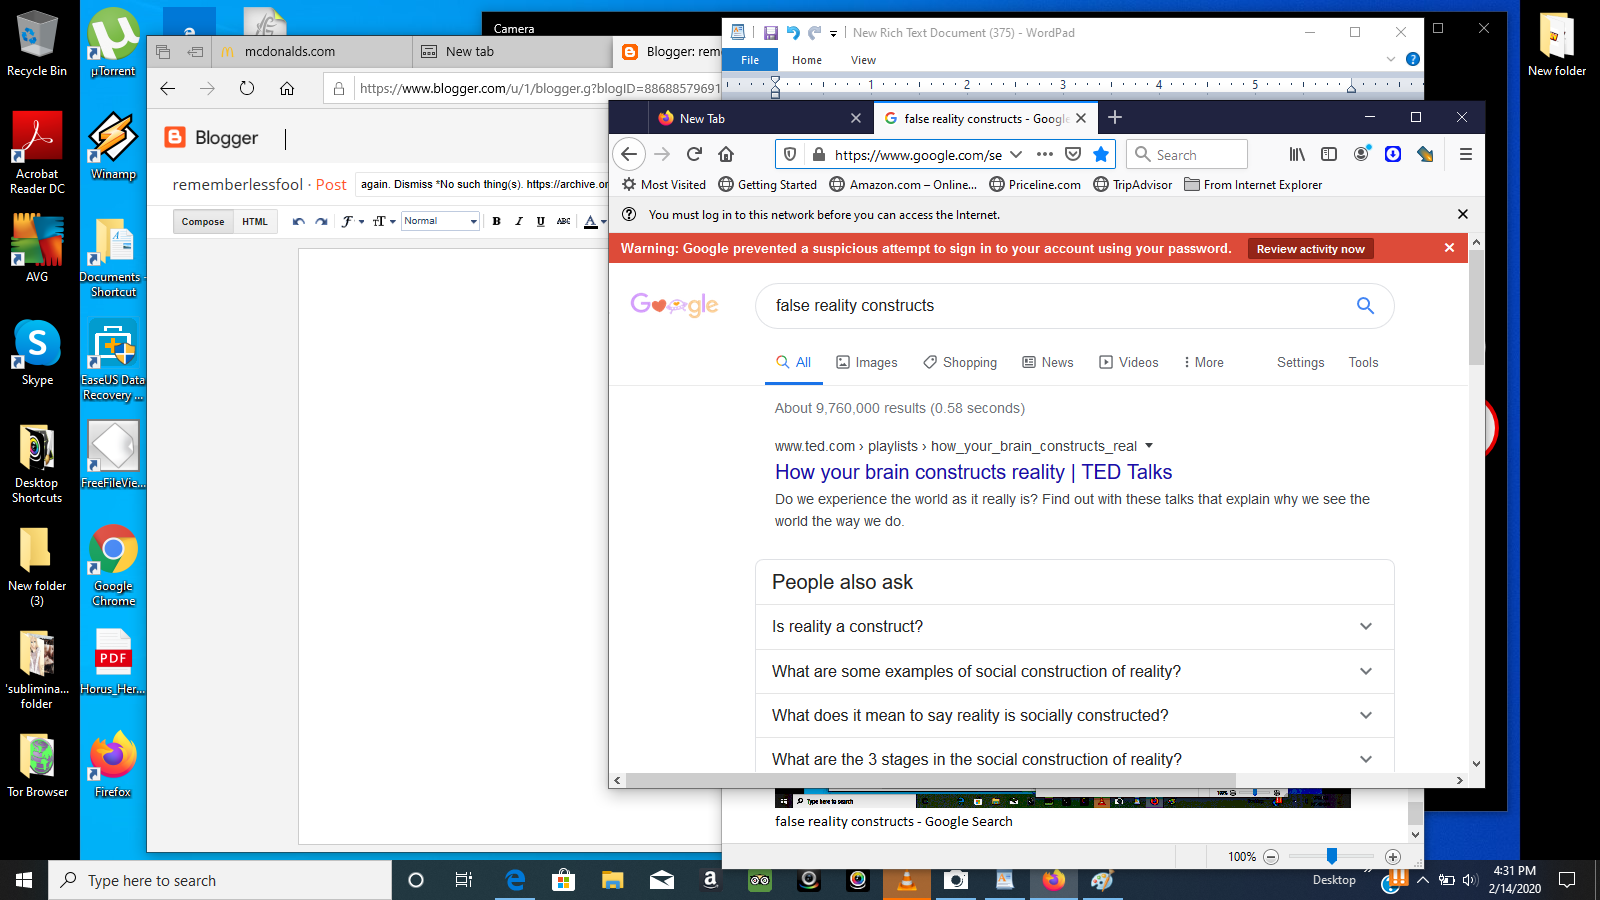Open the WordPad File menu
Viewport: 1600px width, 900px height.
[x=750, y=60]
